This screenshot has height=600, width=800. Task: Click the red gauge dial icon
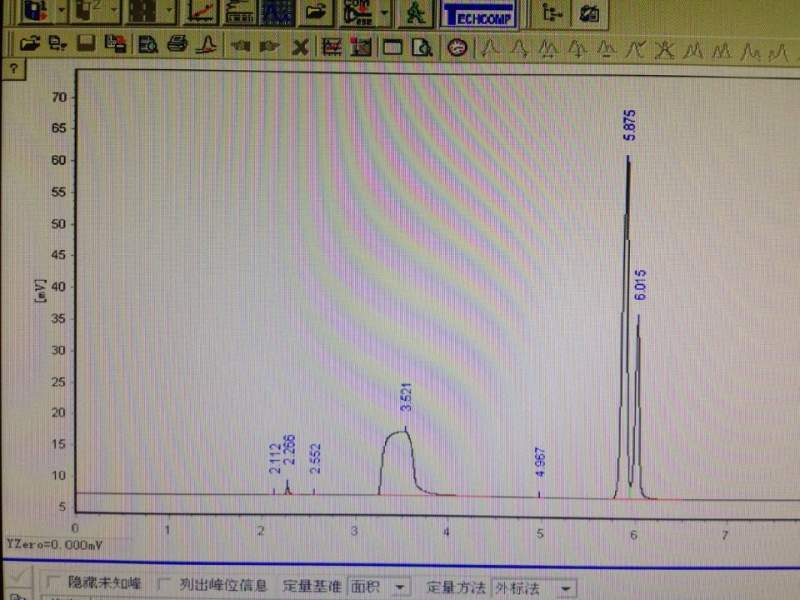(x=457, y=48)
